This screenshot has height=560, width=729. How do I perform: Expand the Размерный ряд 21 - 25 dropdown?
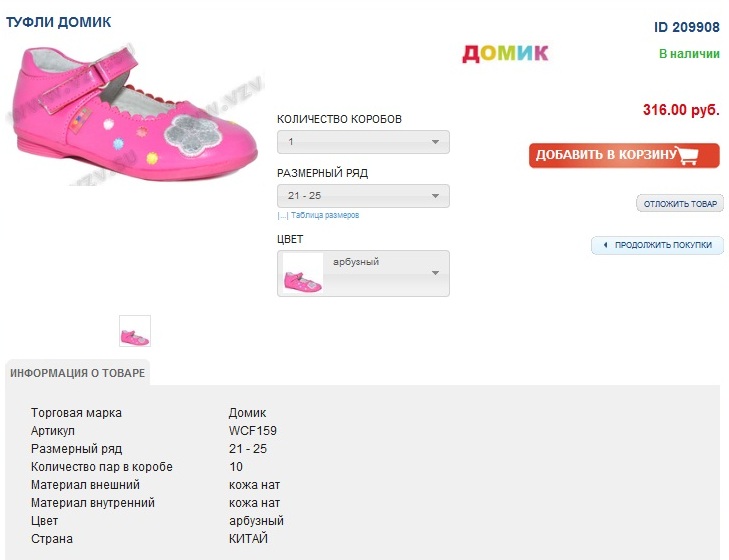(363, 196)
